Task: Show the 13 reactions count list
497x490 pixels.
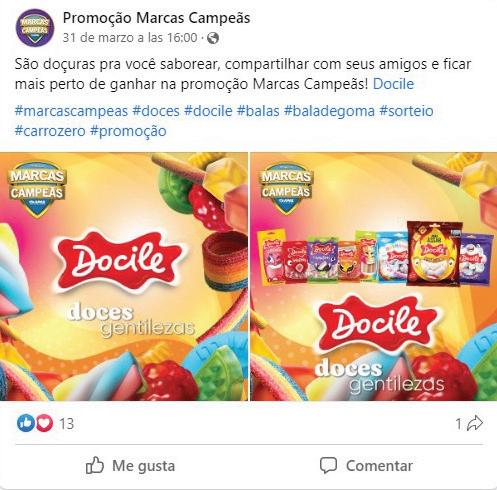Action: [x=67, y=424]
